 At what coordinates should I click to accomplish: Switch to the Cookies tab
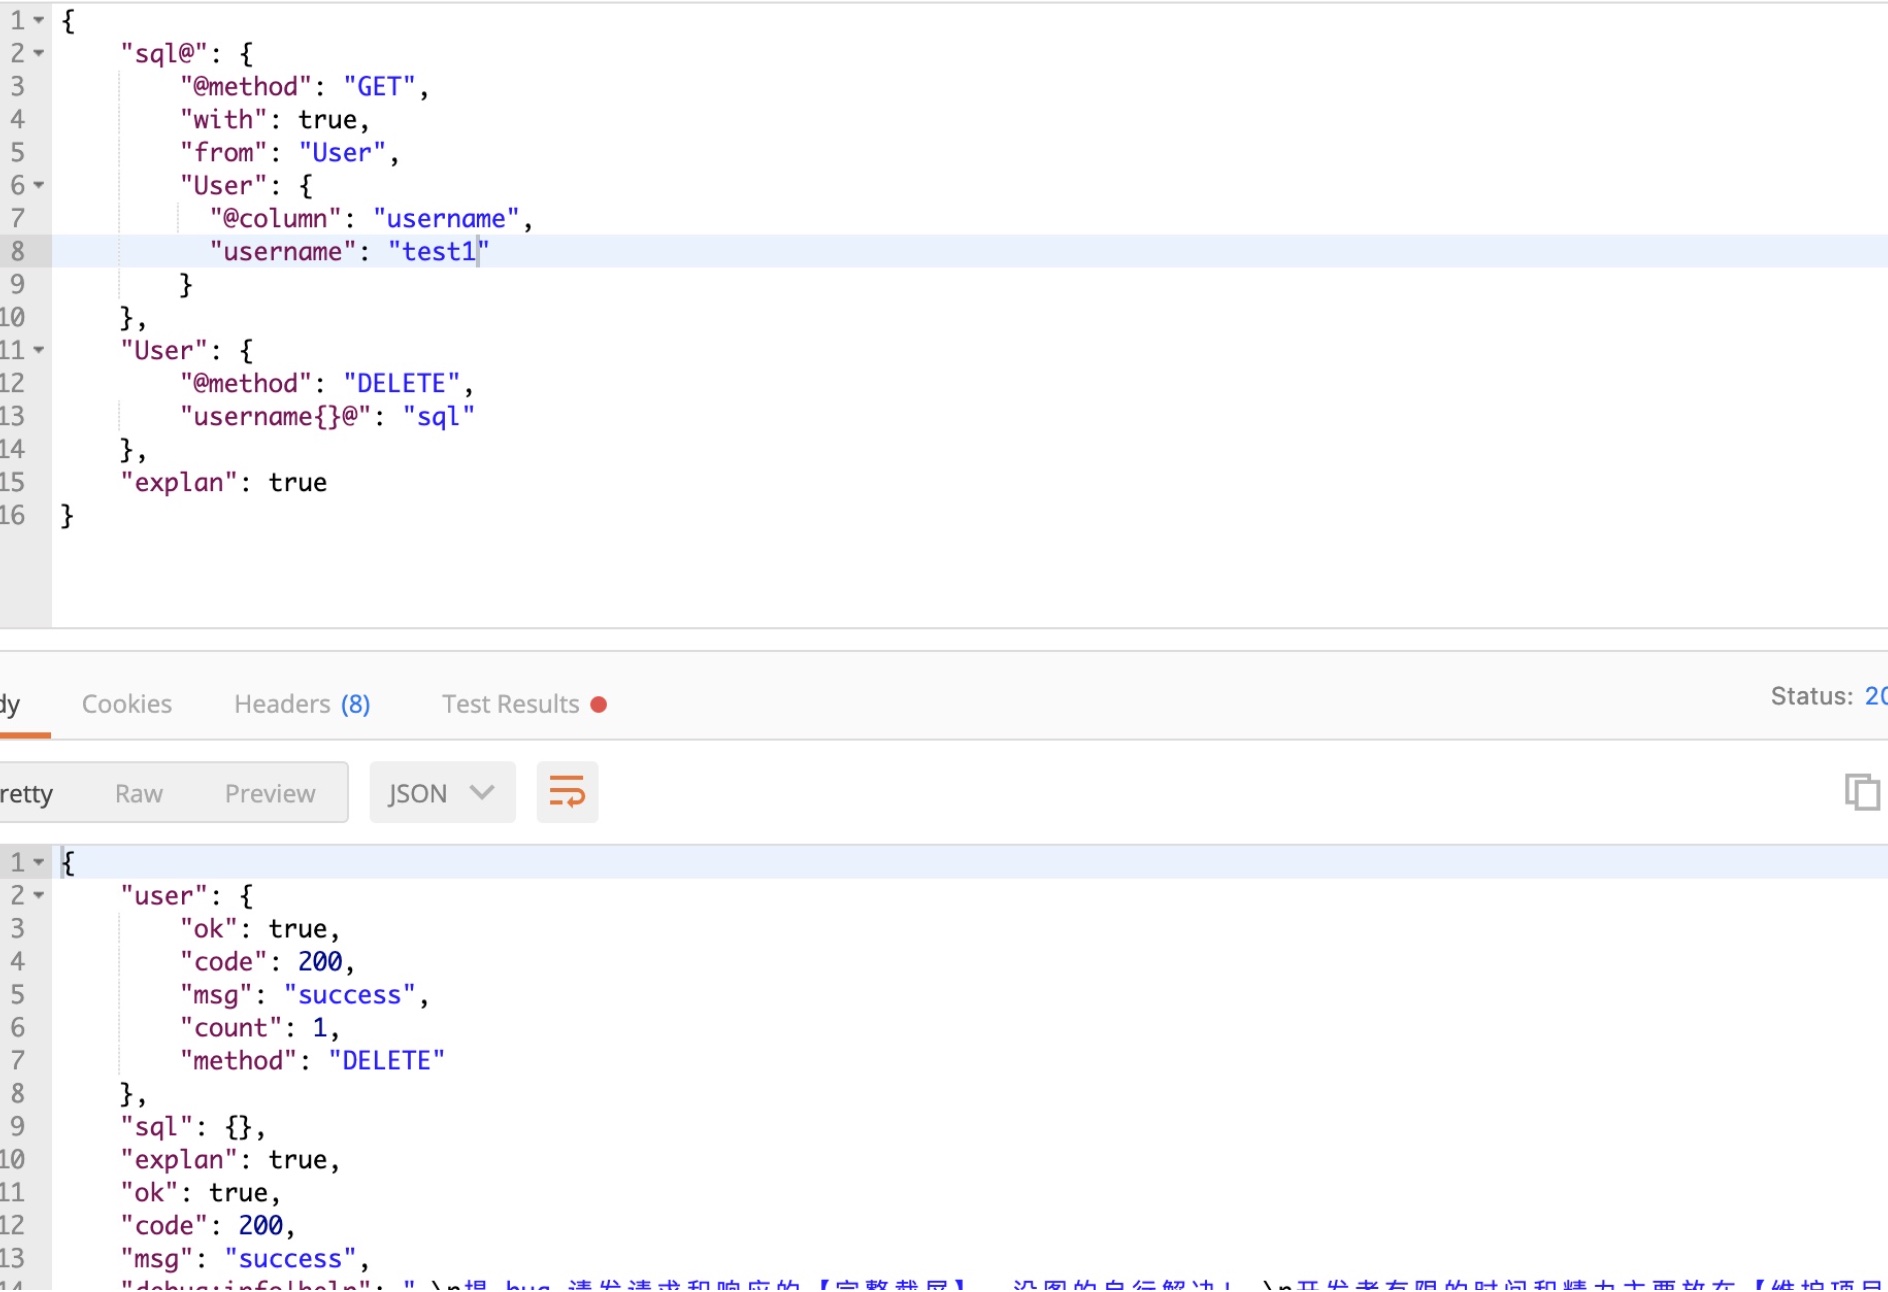coord(127,704)
